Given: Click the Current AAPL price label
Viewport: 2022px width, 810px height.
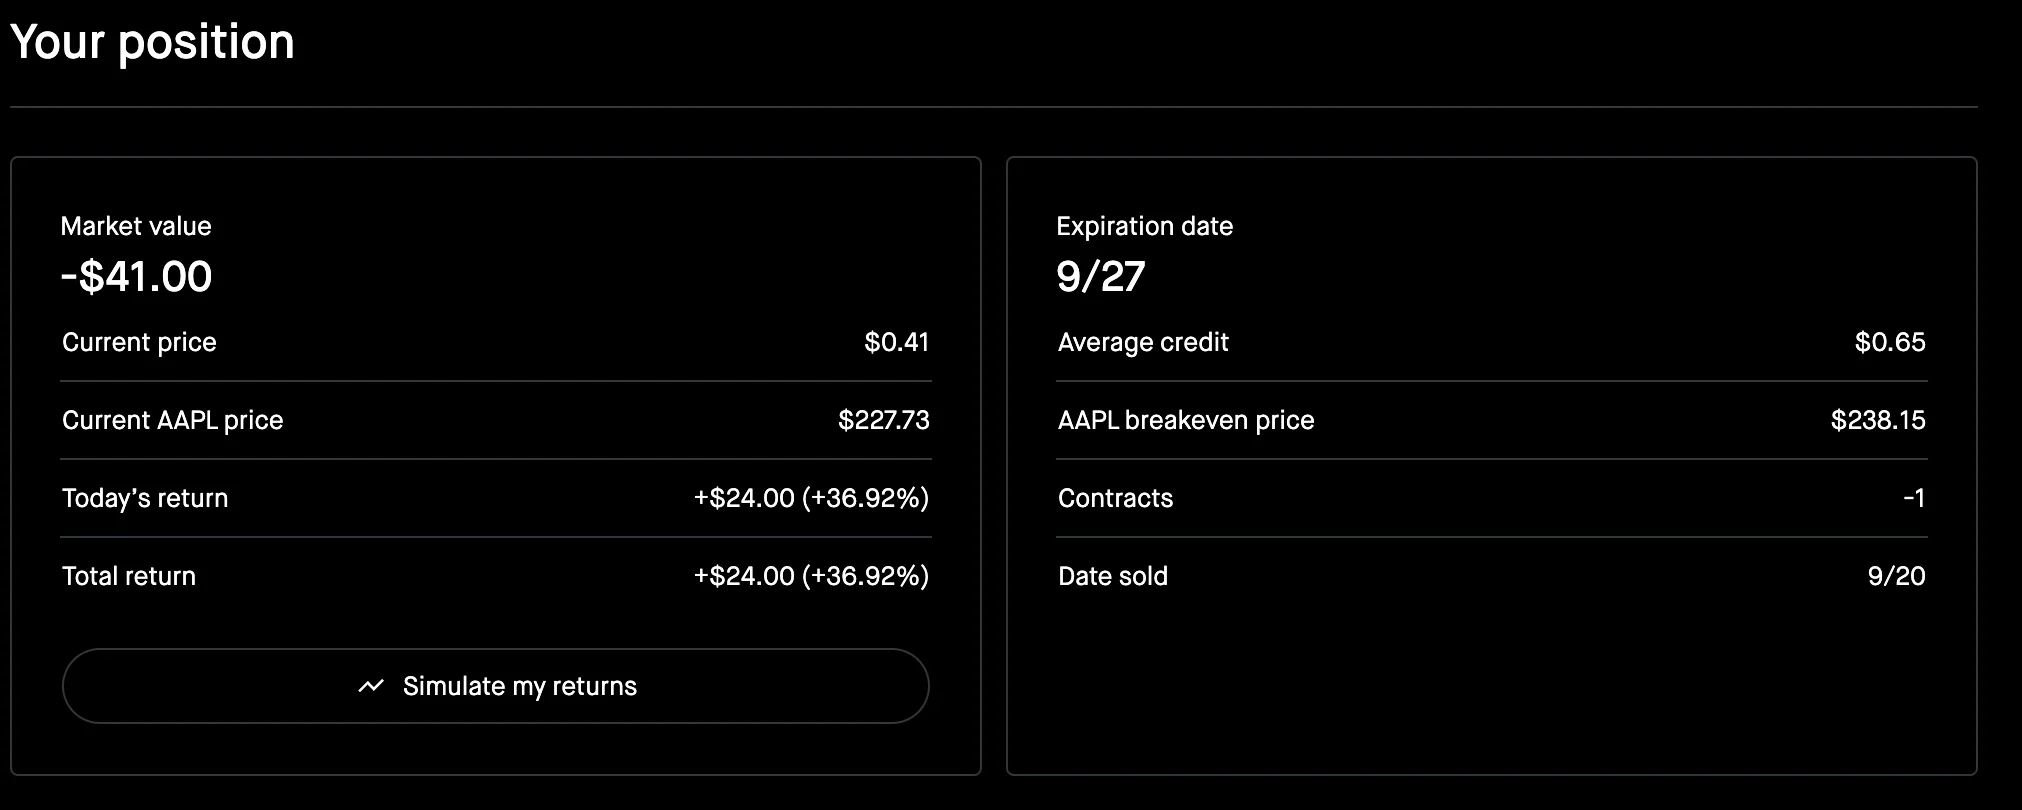Looking at the screenshot, I should (172, 420).
